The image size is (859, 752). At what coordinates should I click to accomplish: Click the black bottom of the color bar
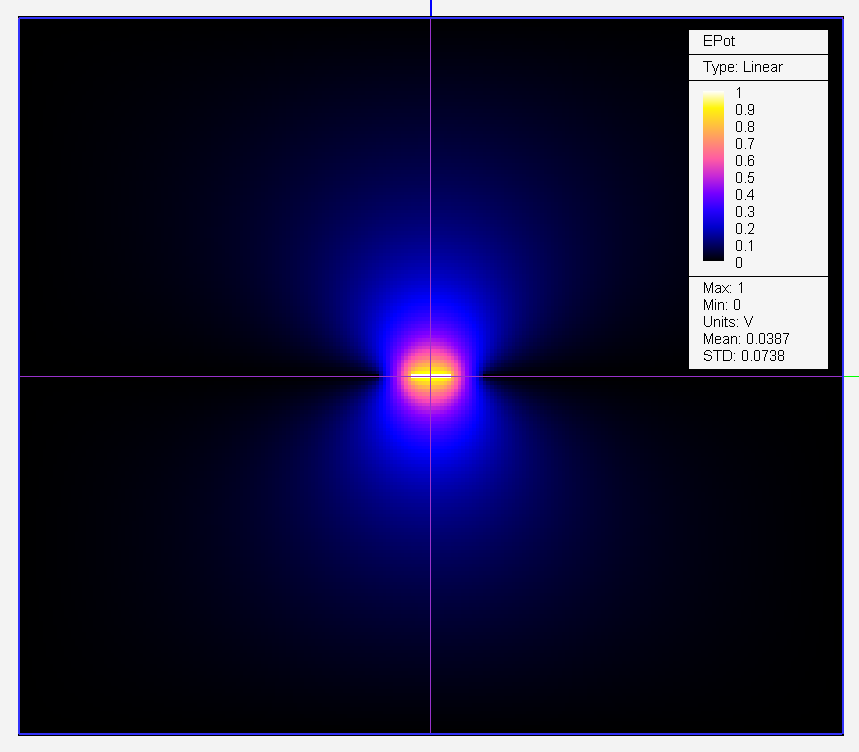coord(713,257)
